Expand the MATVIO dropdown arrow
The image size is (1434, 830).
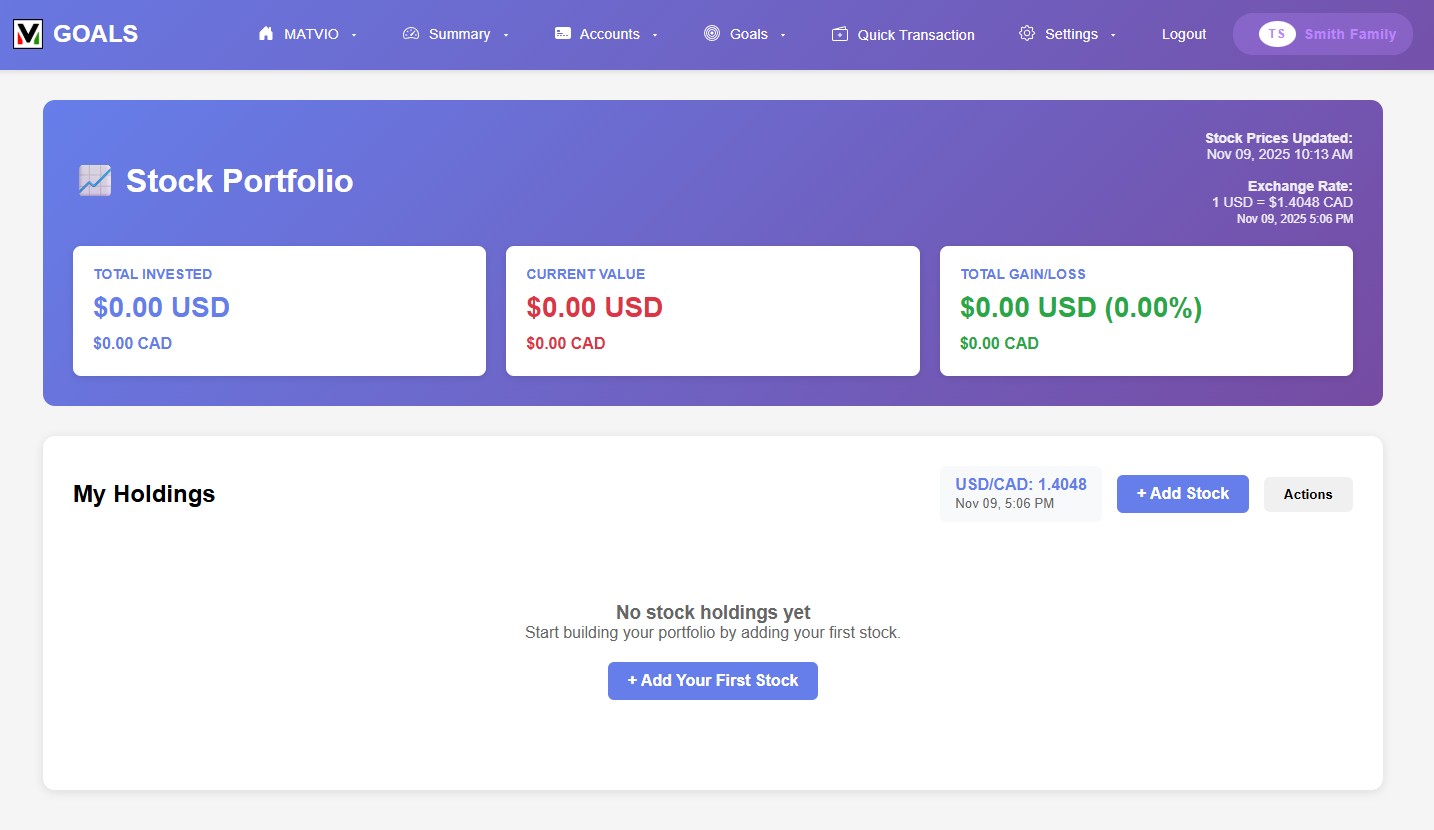[x=354, y=35]
